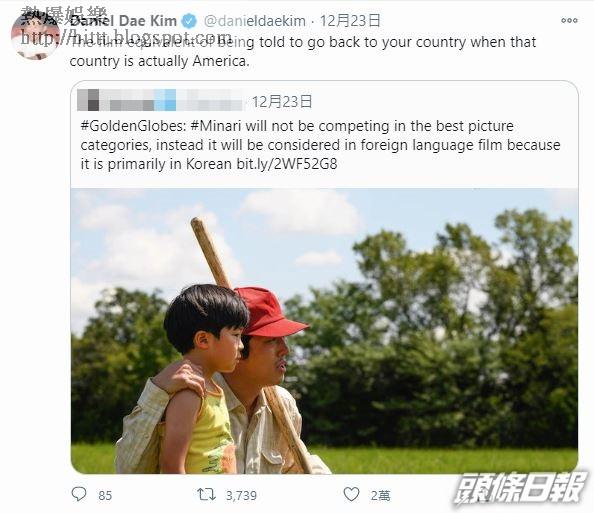Click the main tweet text about America
This screenshot has height=513, width=594.
point(303,52)
